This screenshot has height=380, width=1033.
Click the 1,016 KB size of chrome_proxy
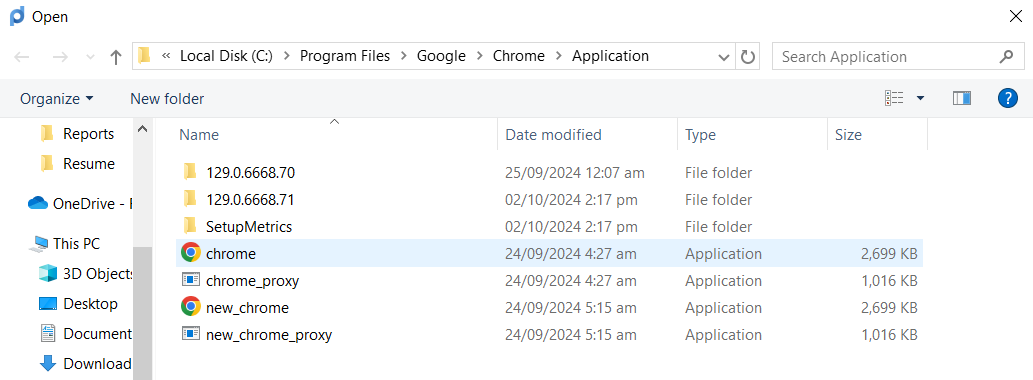tap(889, 281)
